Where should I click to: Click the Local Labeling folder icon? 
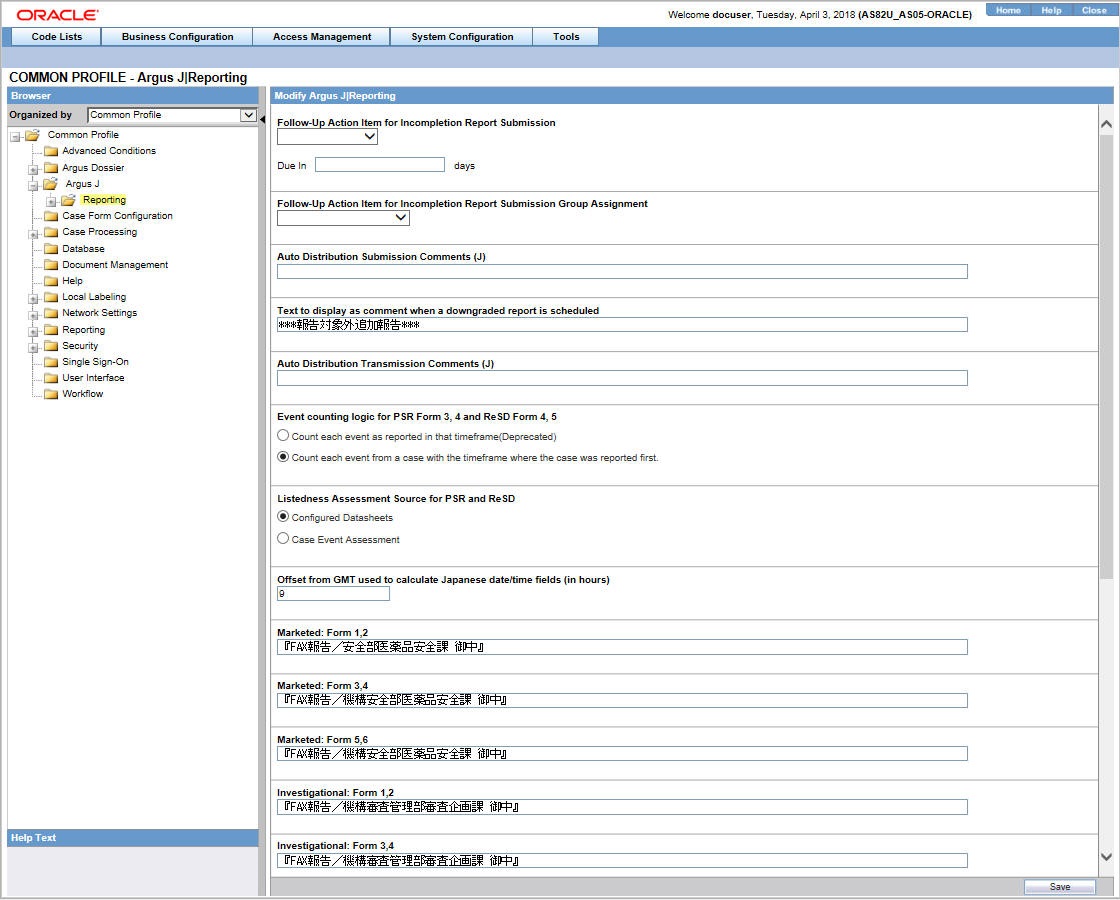point(51,297)
